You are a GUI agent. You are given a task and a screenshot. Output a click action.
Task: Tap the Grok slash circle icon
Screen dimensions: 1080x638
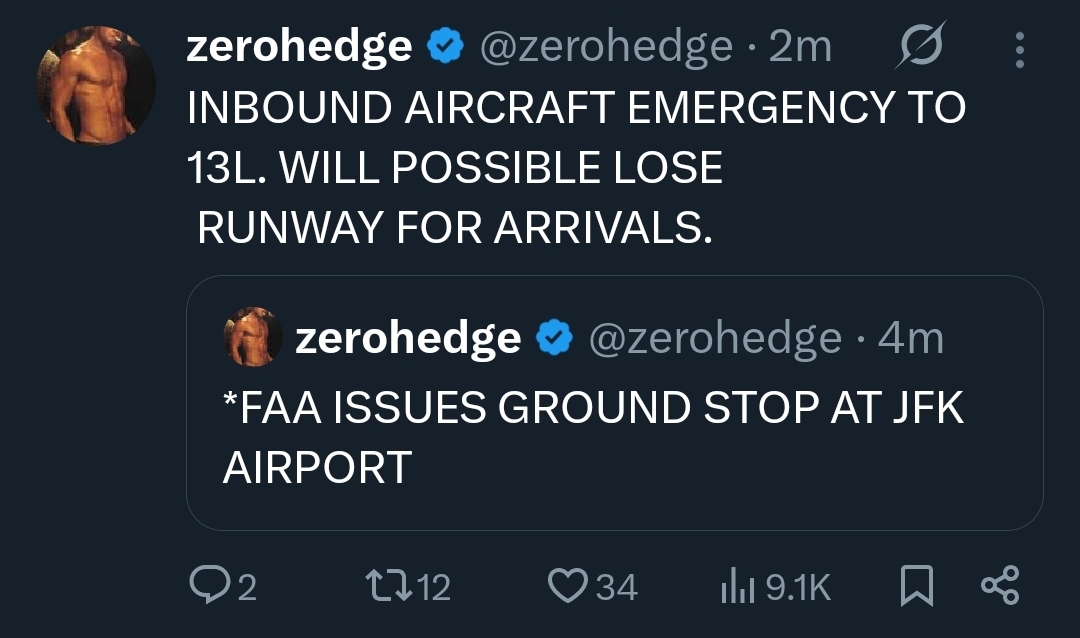click(x=921, y=47)
